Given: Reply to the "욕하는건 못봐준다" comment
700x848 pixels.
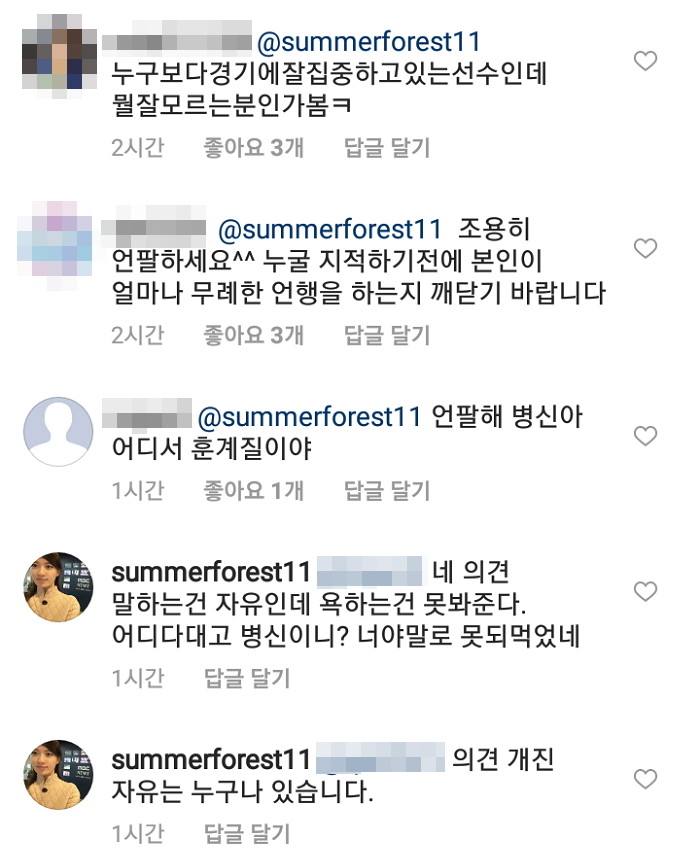Looking at the screenshot, I should coord(246,678).
